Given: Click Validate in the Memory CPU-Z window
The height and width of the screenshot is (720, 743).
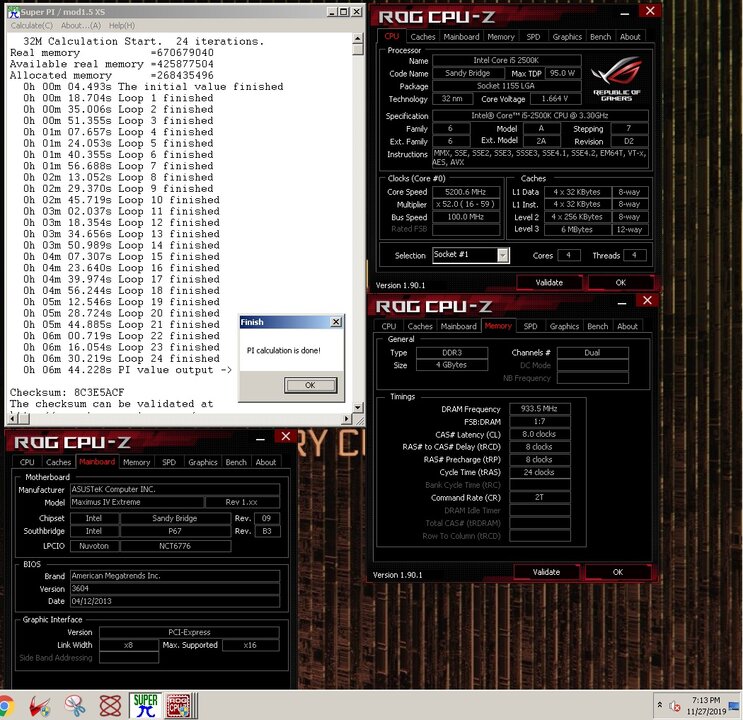Looking at the screenshot, I should (x=546, y=572).
